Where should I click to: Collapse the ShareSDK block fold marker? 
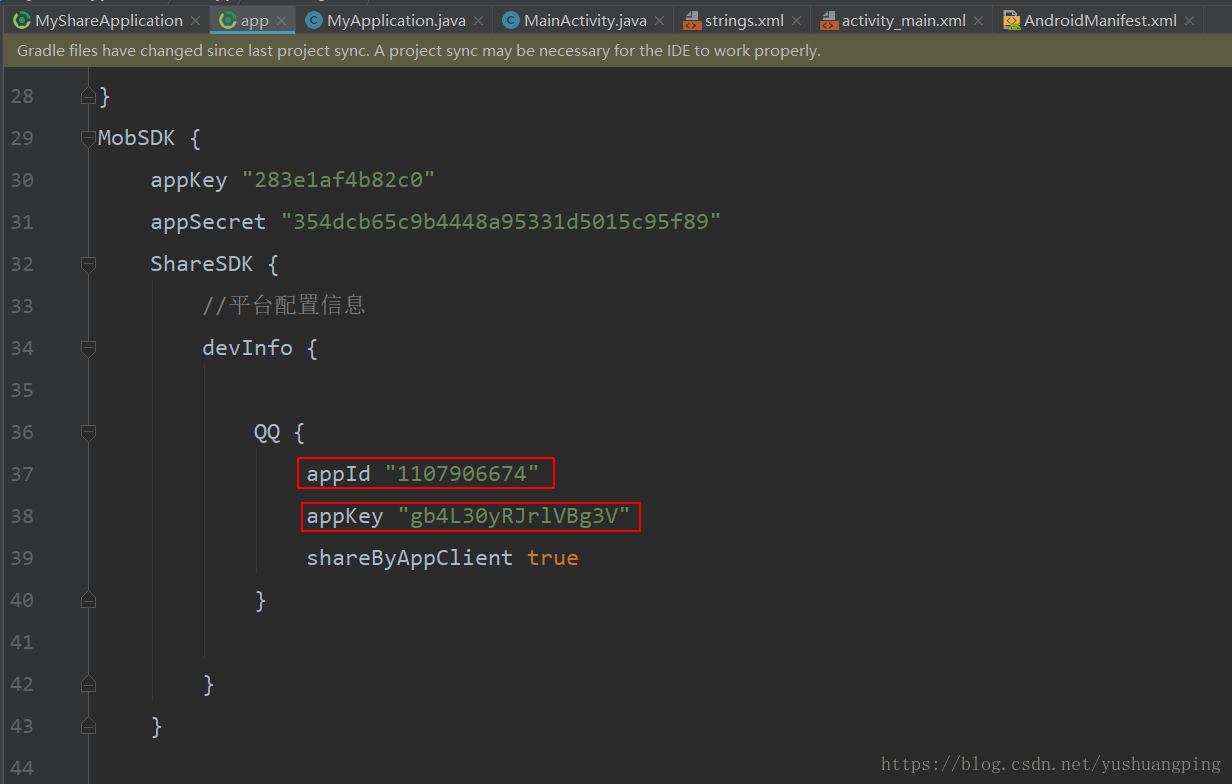88,264
